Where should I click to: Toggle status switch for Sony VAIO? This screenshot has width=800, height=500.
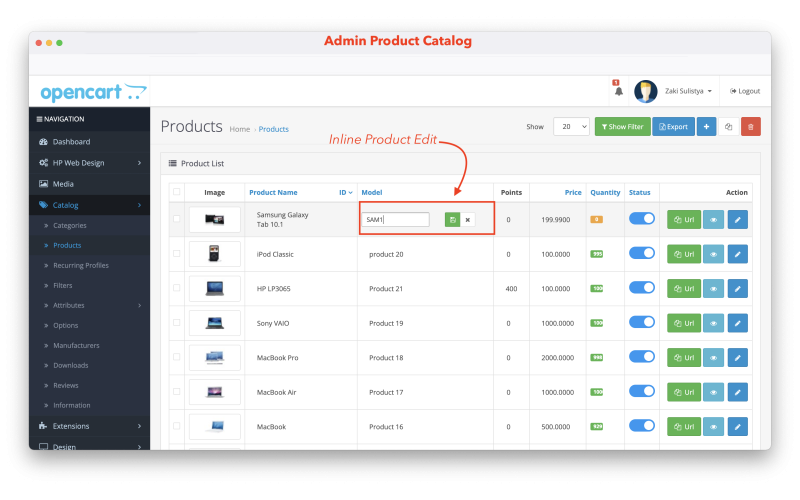click(x=642, y=322)
